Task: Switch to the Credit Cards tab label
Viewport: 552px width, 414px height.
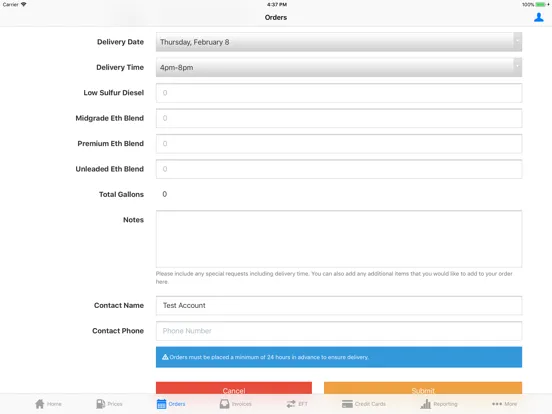Action: pyautogui.click(x=370, y=404)
